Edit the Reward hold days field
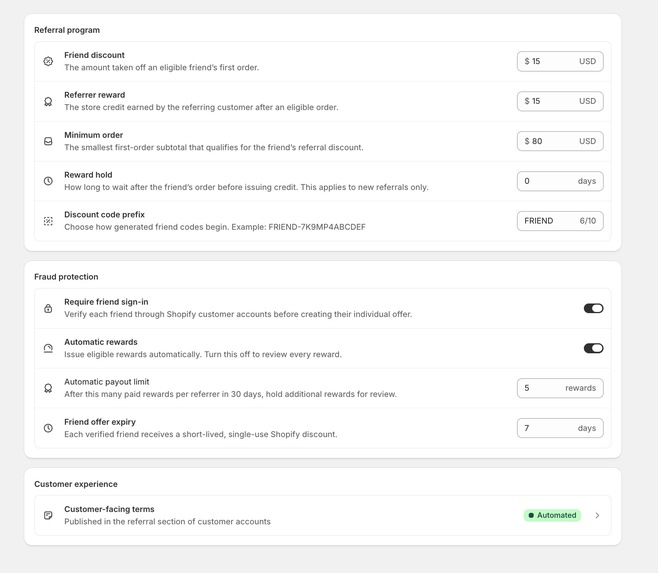The width and height of the screenshot is (658, 573). tap(560, 181)
